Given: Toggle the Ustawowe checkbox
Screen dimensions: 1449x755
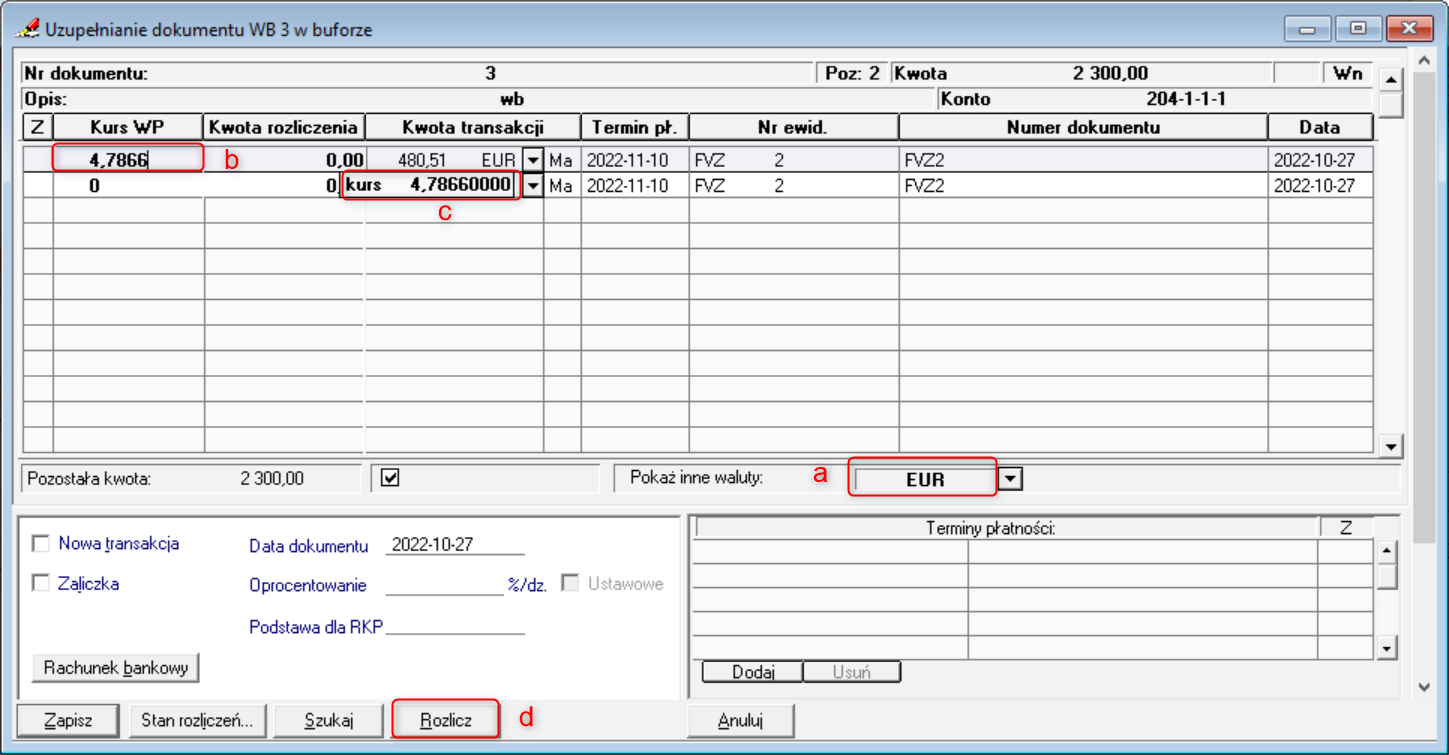Looking at the screenshot, I should pos(570,584).
